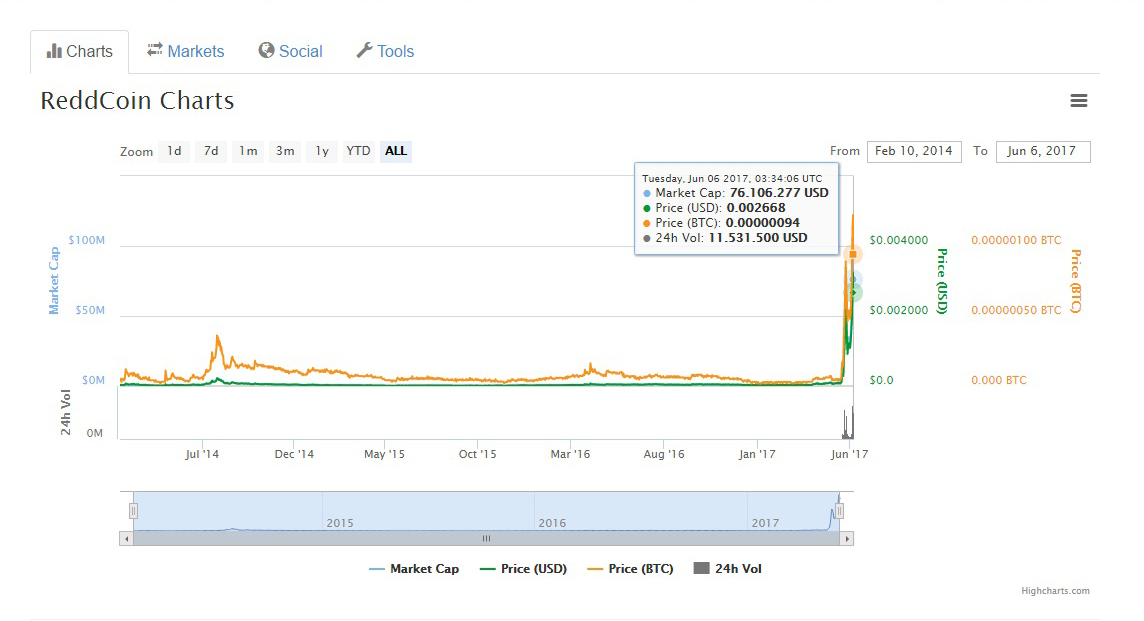
Task: Click the Jul '14 x-axis label
Action: [x=202, y=454]
